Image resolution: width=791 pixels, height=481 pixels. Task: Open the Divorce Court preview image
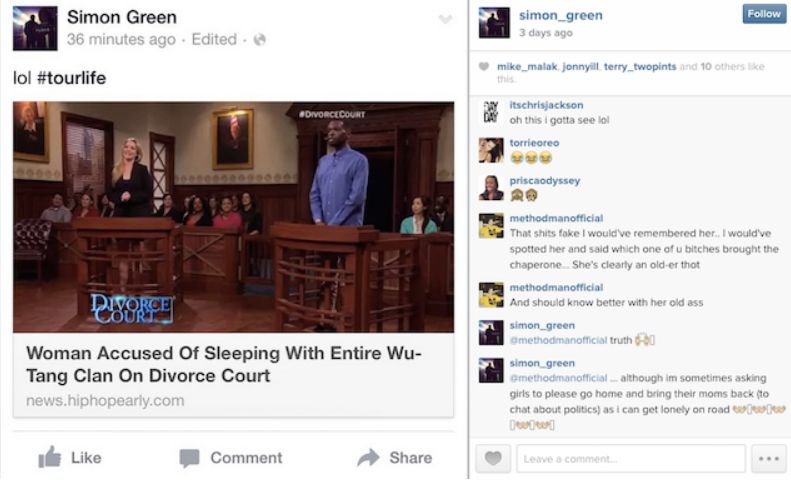[x=233, y=217]
